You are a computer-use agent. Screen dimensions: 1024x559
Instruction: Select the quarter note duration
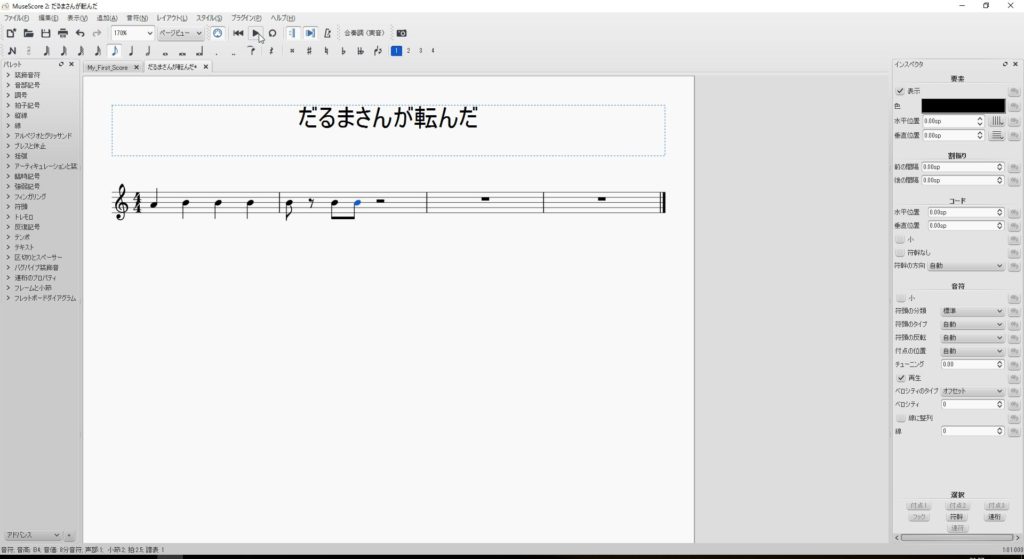pyautogui.click(x=131, y=51)
